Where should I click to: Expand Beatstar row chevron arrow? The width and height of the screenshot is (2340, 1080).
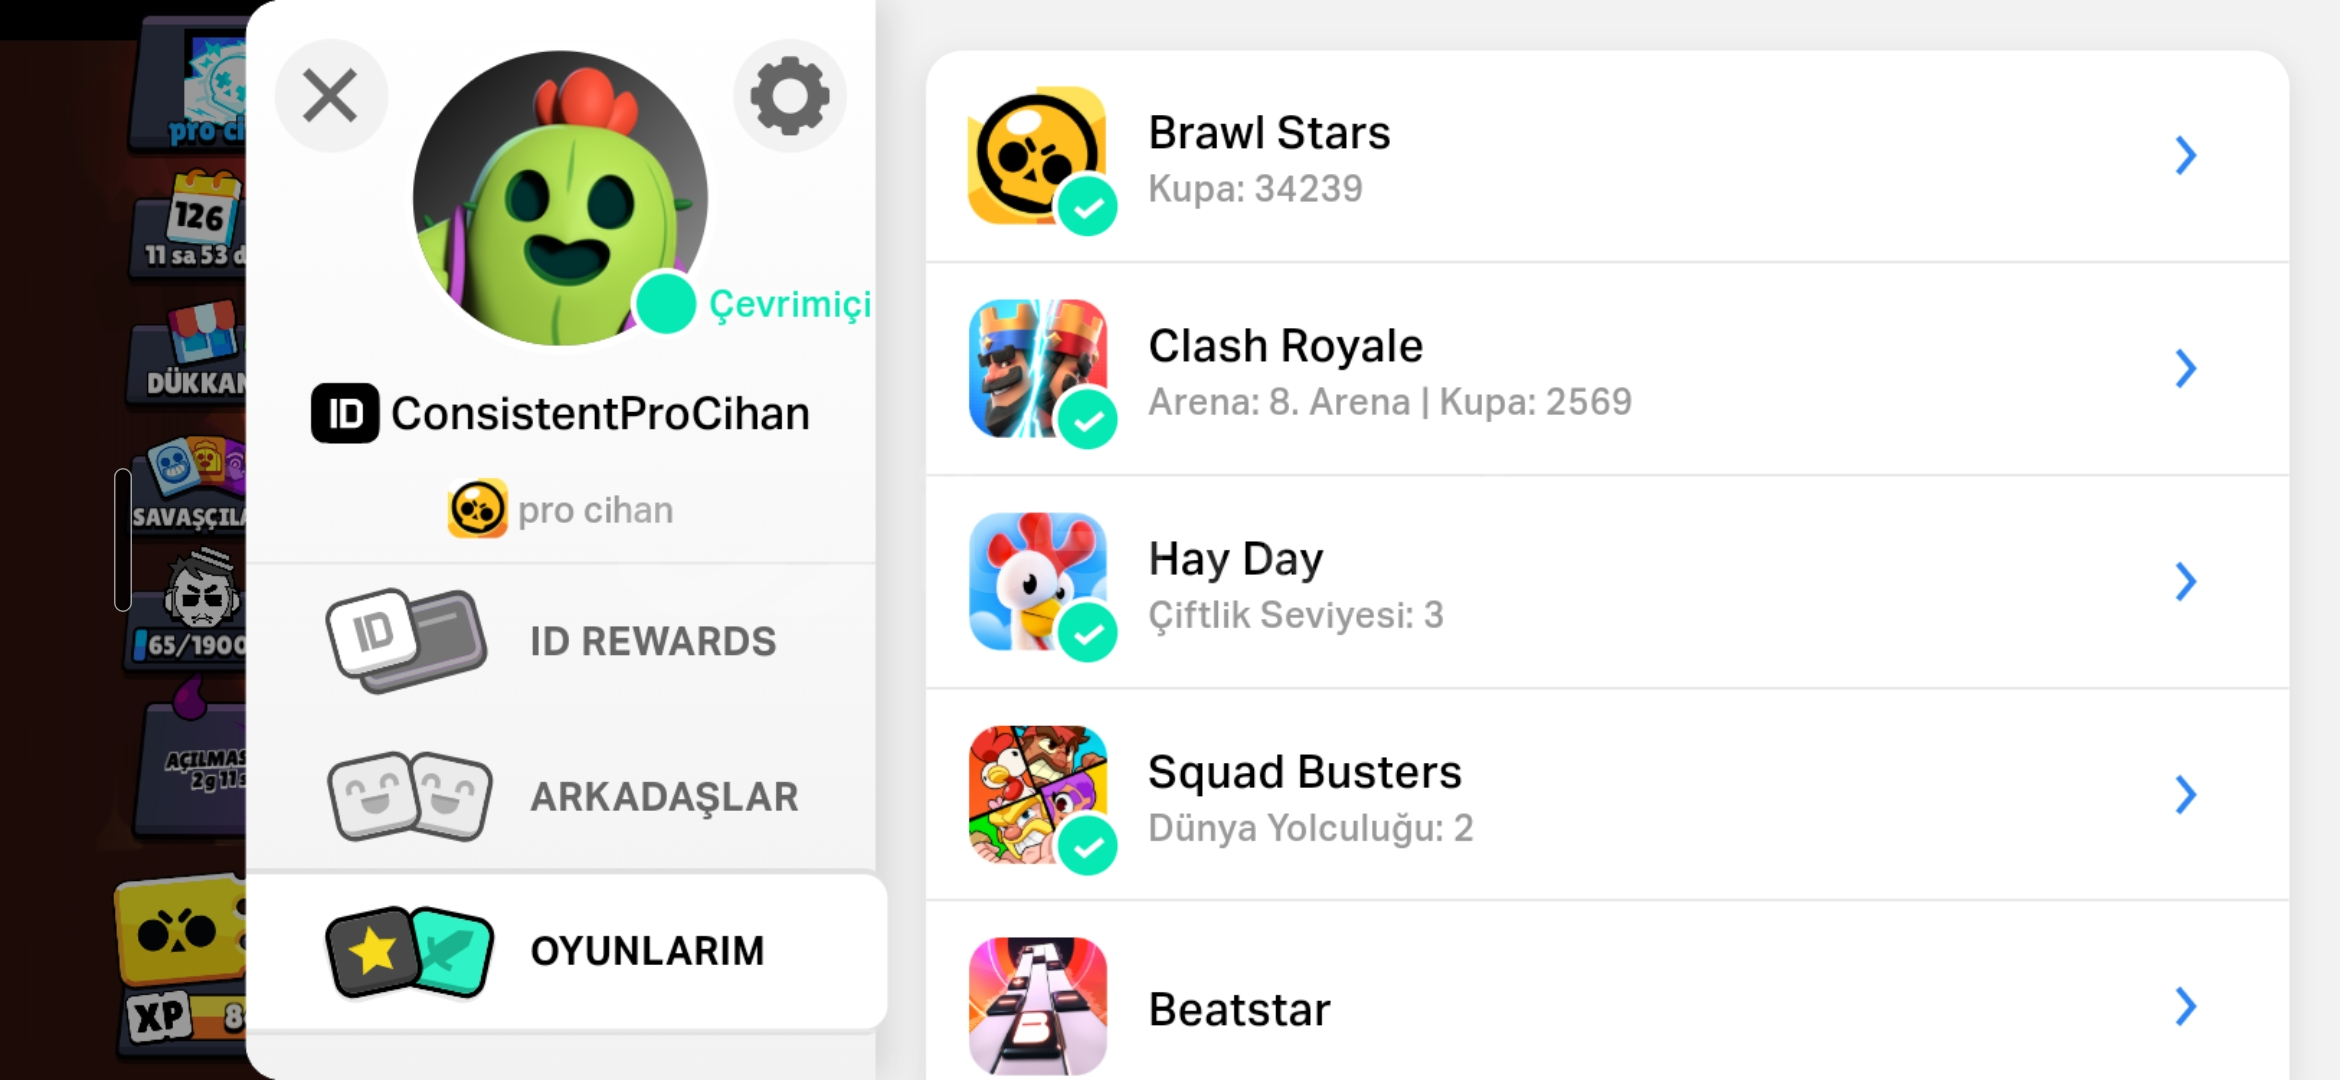tap(2186, 1006)
